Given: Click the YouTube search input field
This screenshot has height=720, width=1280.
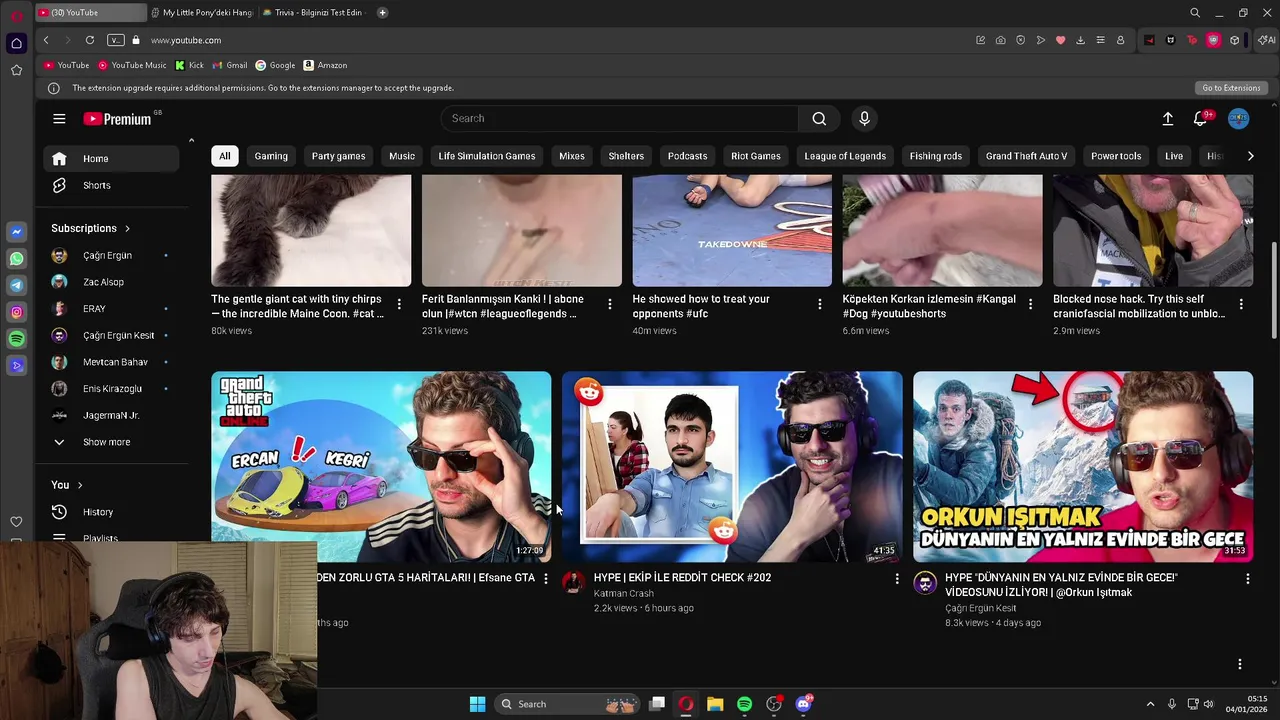Looking at the screenshot, I should 620,118.
